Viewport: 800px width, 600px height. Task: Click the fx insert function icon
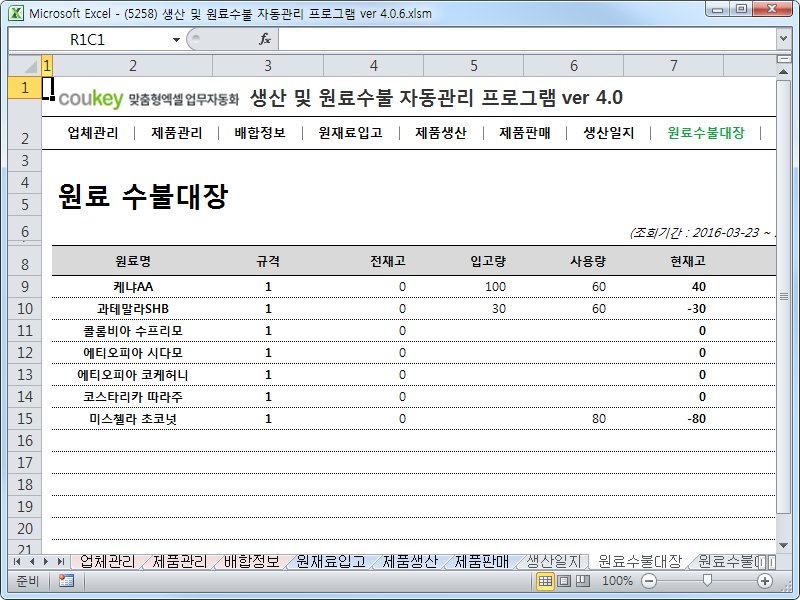[265, 39]
